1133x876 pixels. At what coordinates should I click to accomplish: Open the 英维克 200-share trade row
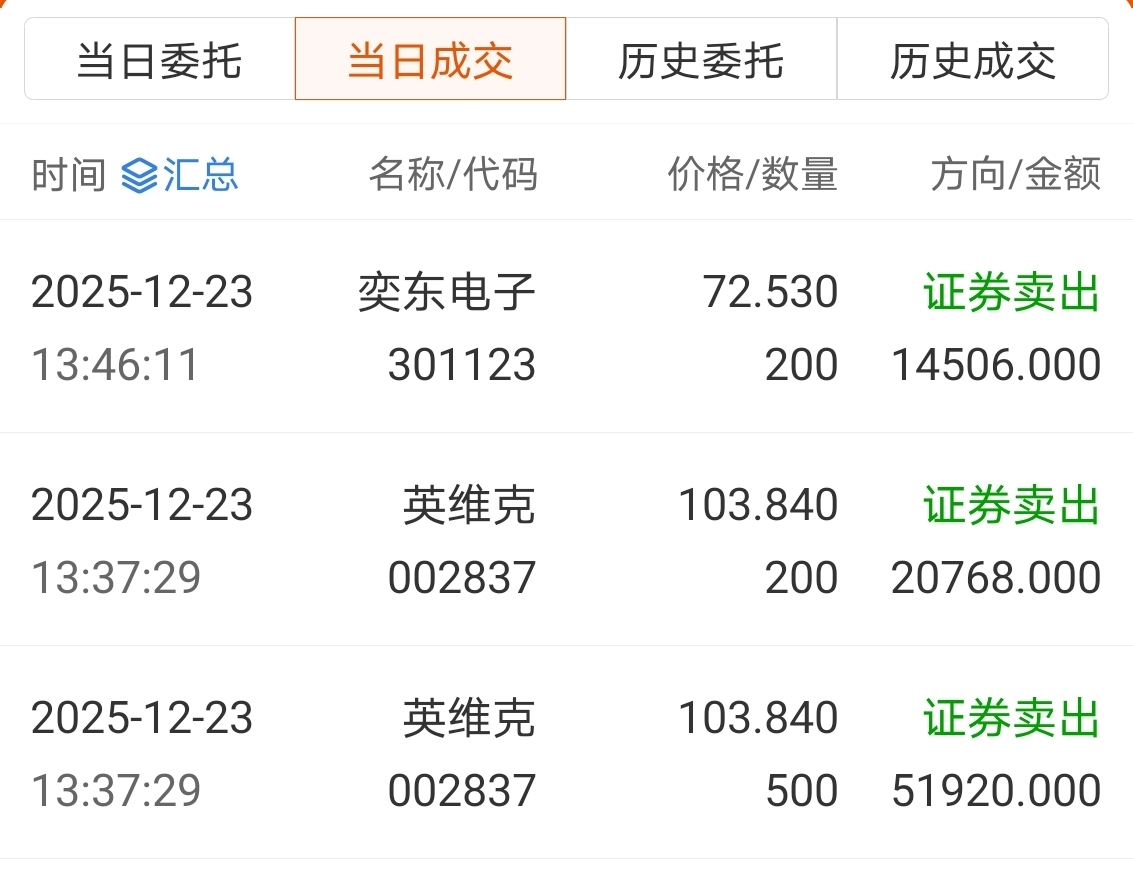[x=566, y=539]
